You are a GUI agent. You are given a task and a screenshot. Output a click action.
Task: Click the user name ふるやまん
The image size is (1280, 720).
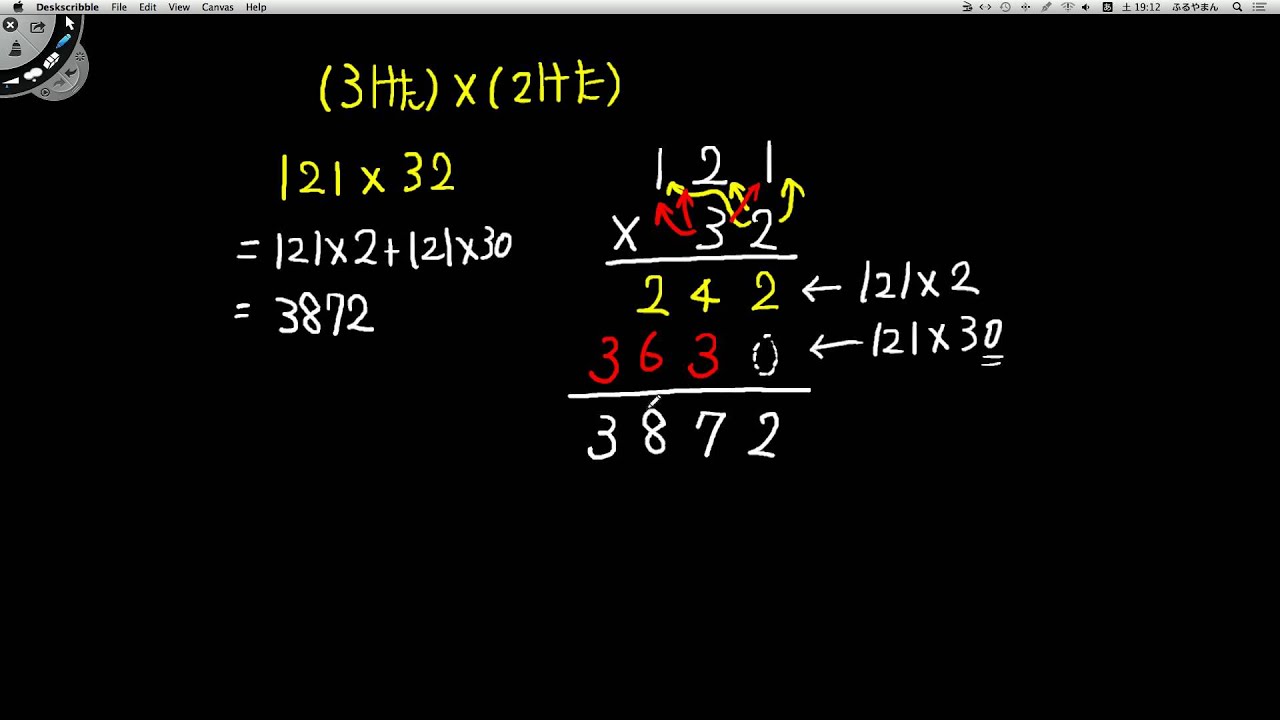pos(1195,7)
